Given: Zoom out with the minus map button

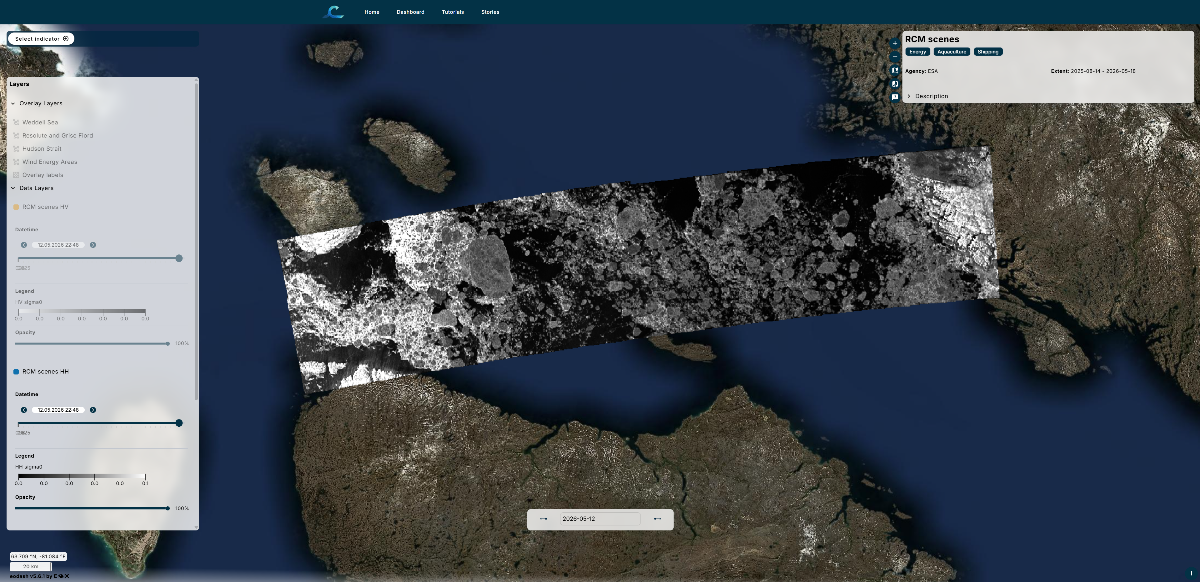Looking at the screenshot, I should click(895, 57).
